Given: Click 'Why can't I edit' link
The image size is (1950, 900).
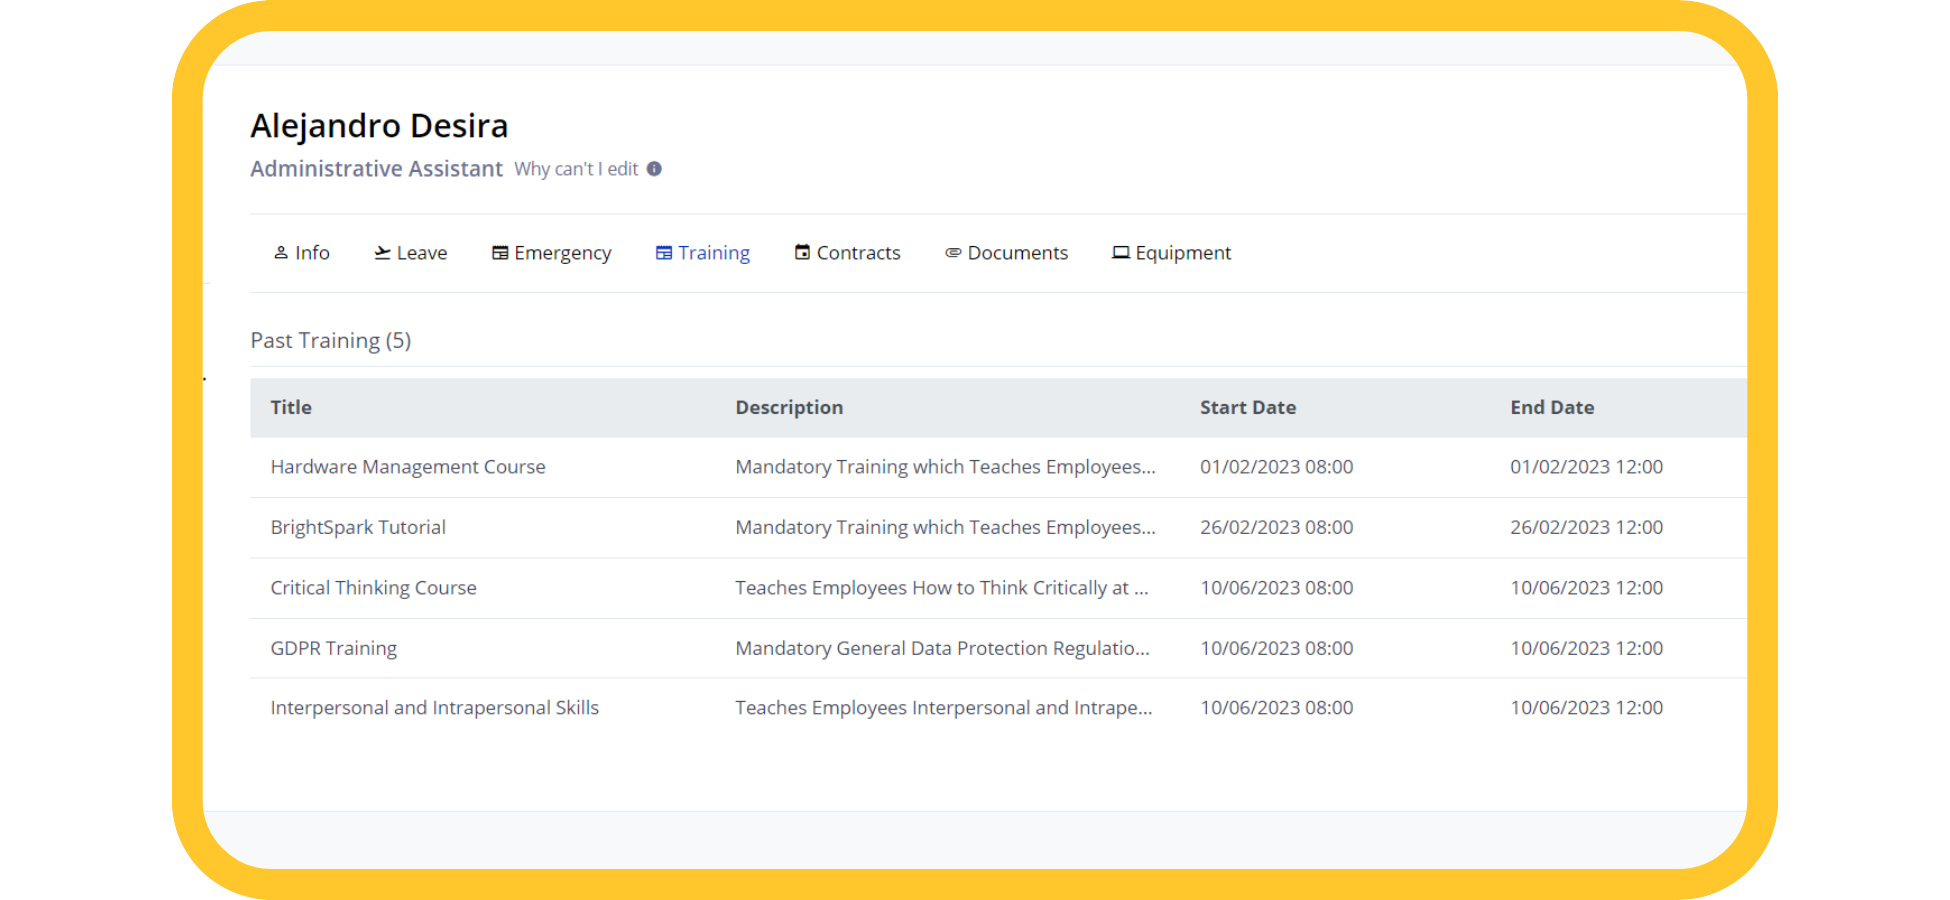Looking at the screenshot, I should pyautogui.click(x=576, y=169).
